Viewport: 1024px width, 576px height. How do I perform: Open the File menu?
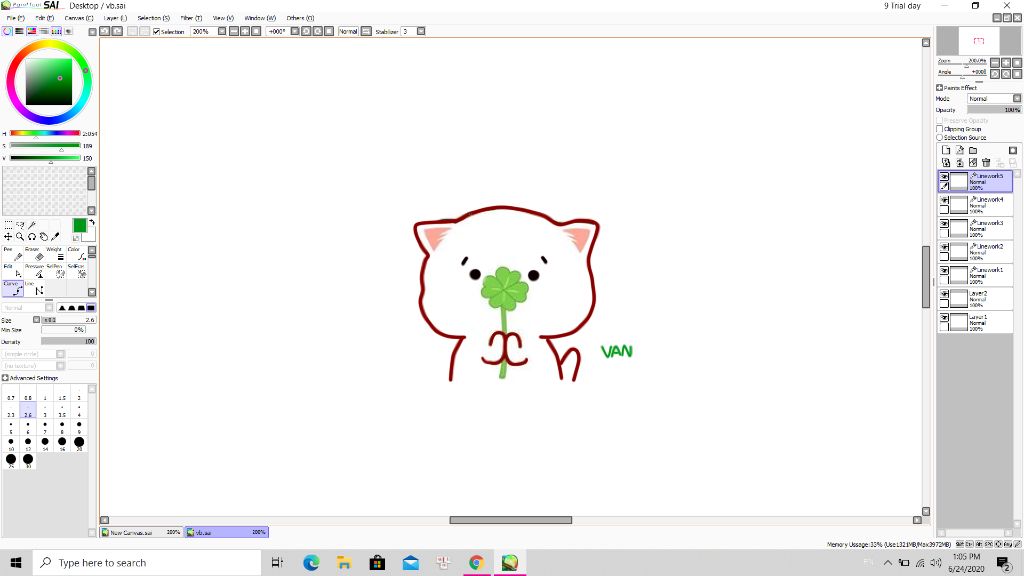(x=16, y=18)
